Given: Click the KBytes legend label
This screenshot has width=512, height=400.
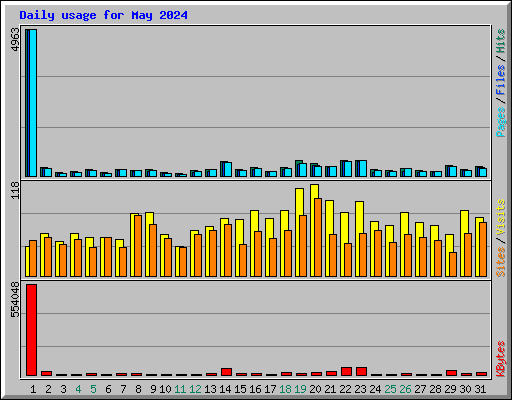Looking at the screenshot, I should [501, 359].
